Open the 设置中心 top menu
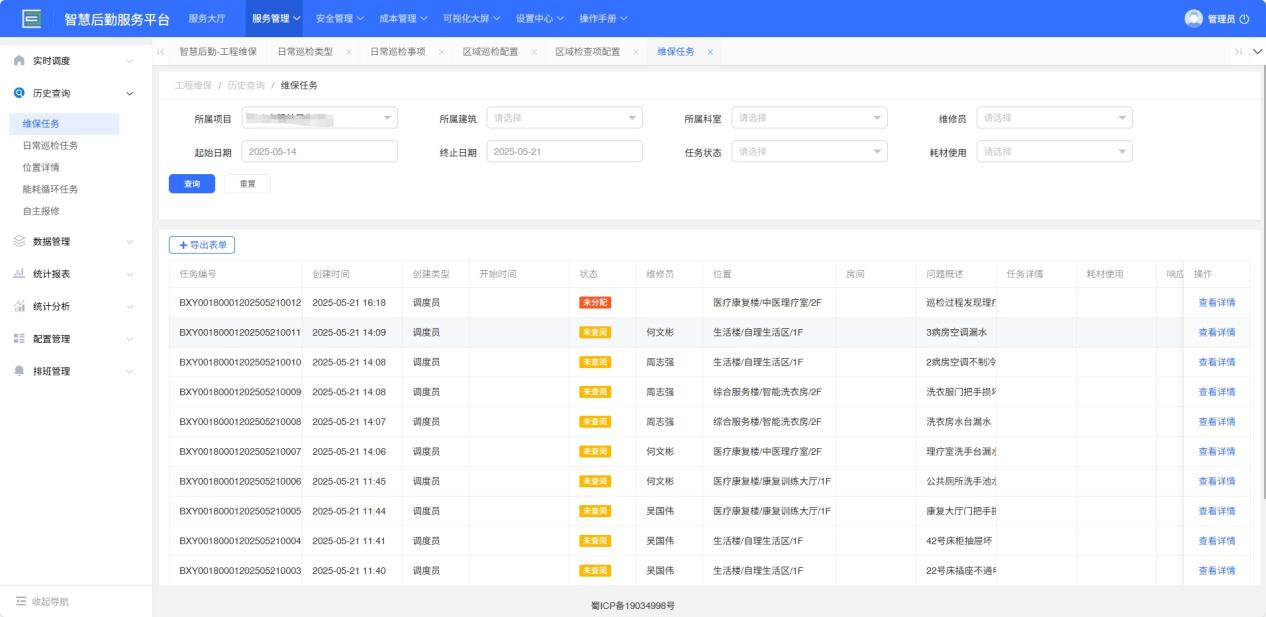This screenshot has height=617, width=1266. 540,19
